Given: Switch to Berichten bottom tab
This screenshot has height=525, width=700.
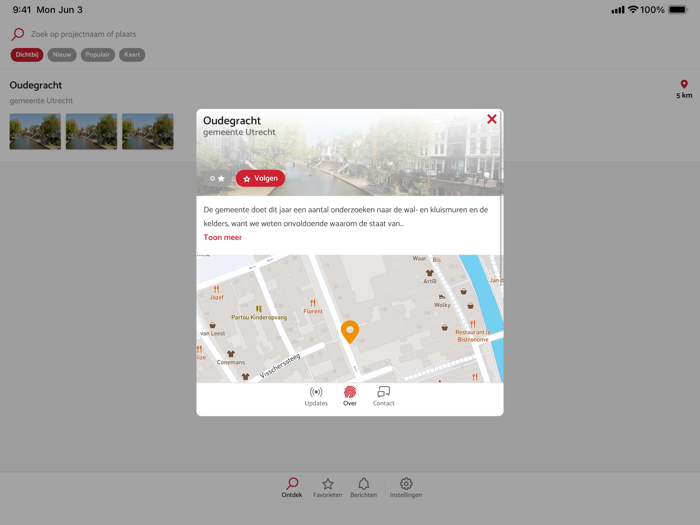Looking at the screenshot, I should [x=363, y=488].
